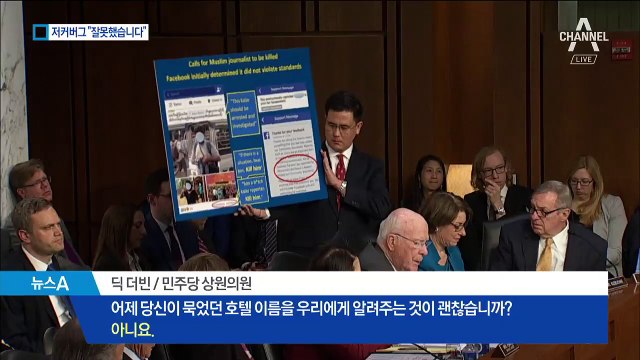Click the 뉴스A program logo
The height and width of the screenshot is (360, 640).
(49, 283)
